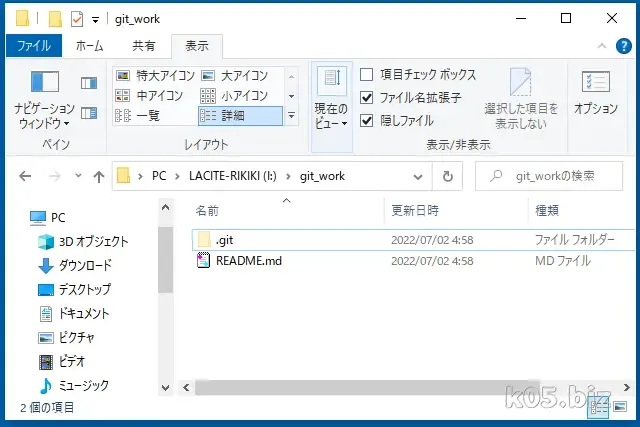
Task: Select ドキュメント in navigation pane
Action: pyautogui.click(x=74, y=314)
